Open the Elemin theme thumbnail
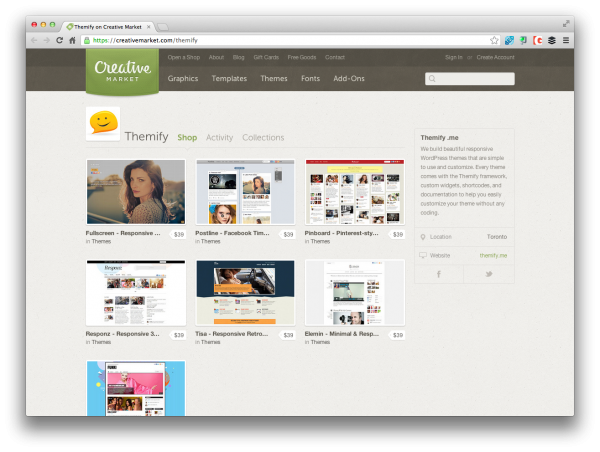This screenshot has width=600, height=452. [355, 293]
